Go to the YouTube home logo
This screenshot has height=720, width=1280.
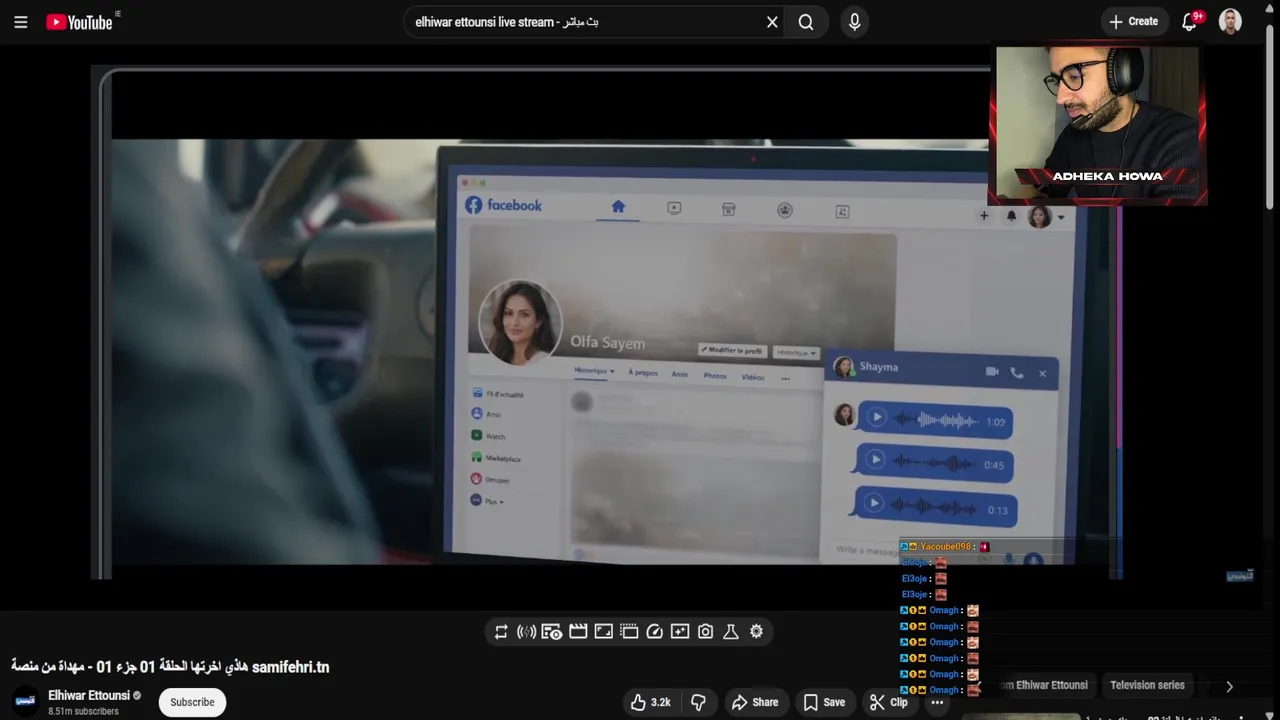[80, 22]
